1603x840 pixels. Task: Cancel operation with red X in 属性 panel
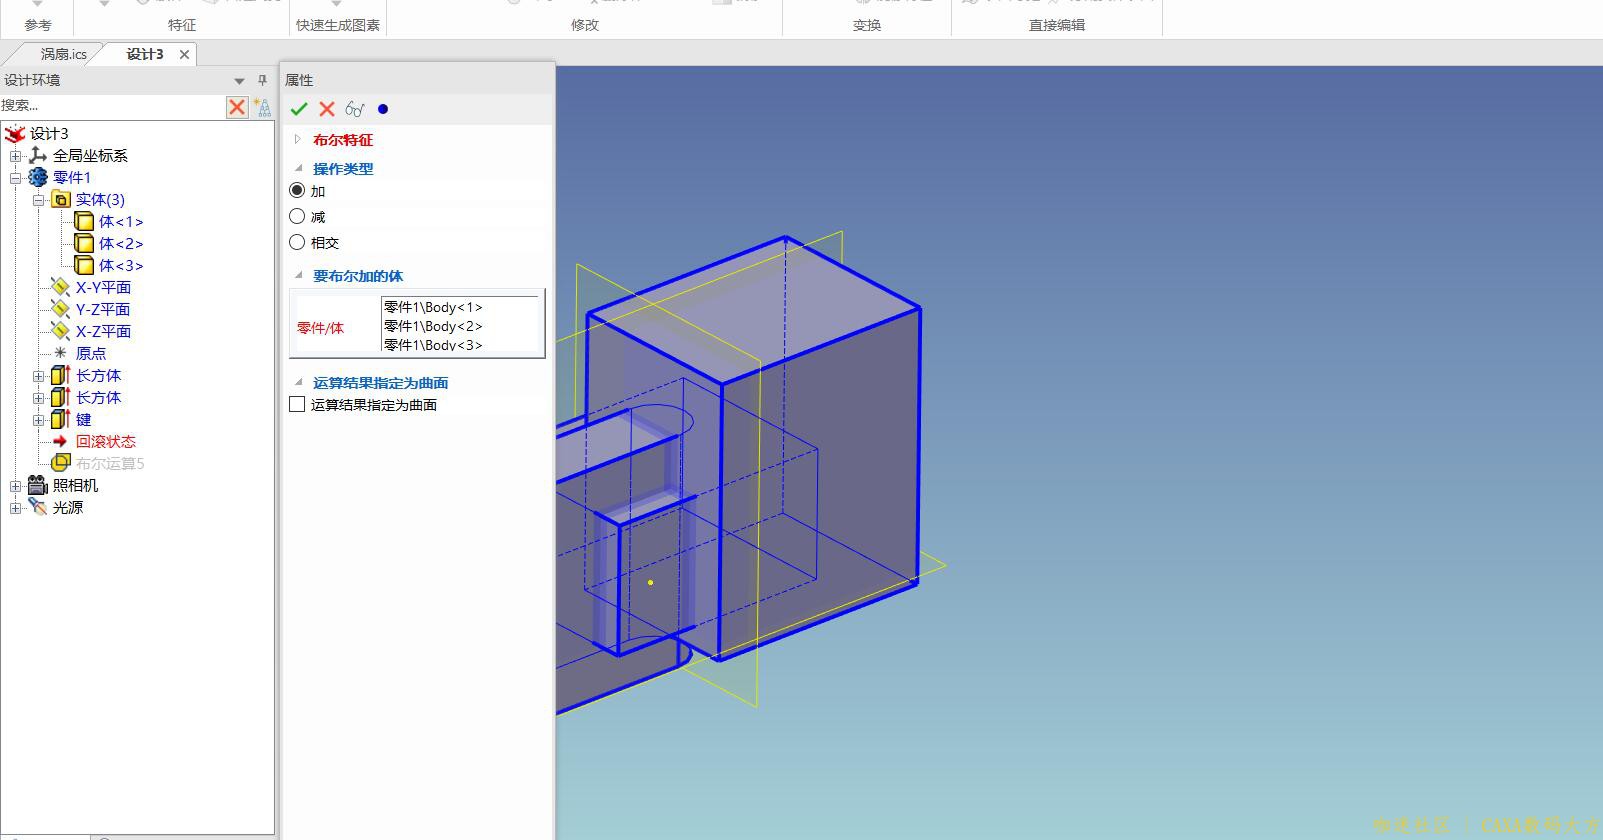tap(326, 109)
